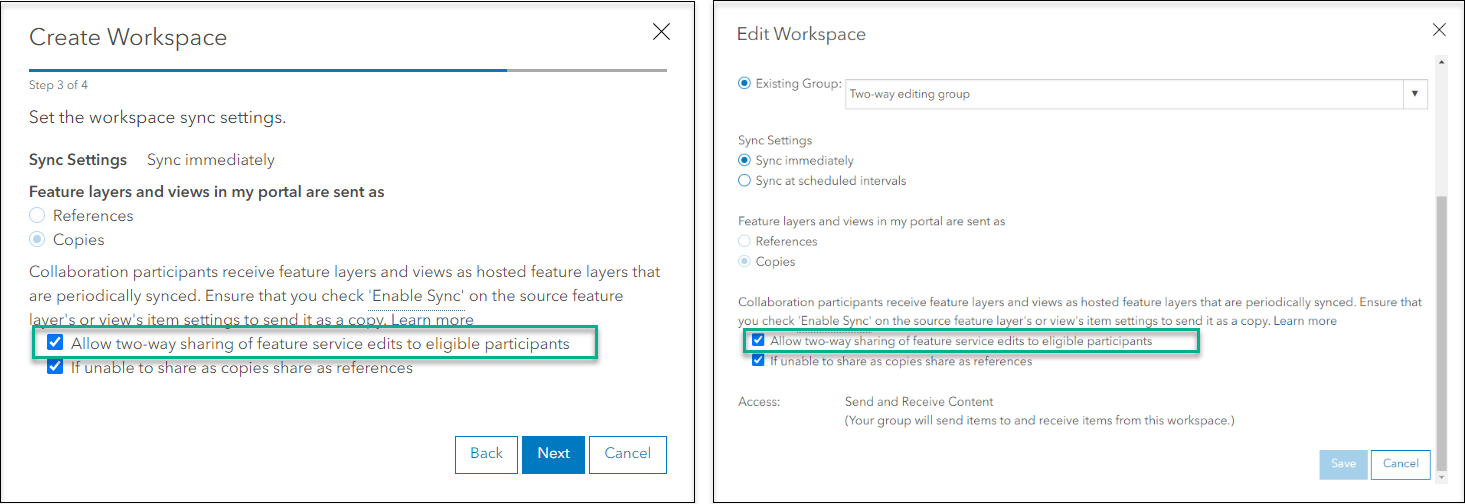Toggle two-way sharing checkbox in Edit Workspace
Screen dimensions: 1465x504
coord(759,341)
